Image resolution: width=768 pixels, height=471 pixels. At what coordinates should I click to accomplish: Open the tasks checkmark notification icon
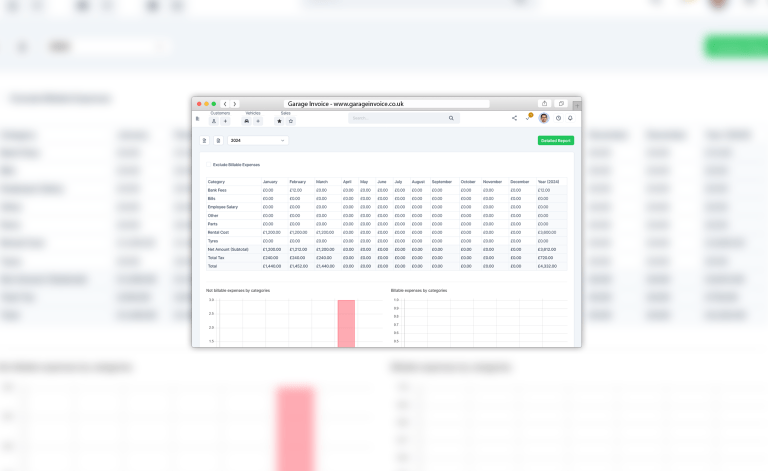(529, 118)
